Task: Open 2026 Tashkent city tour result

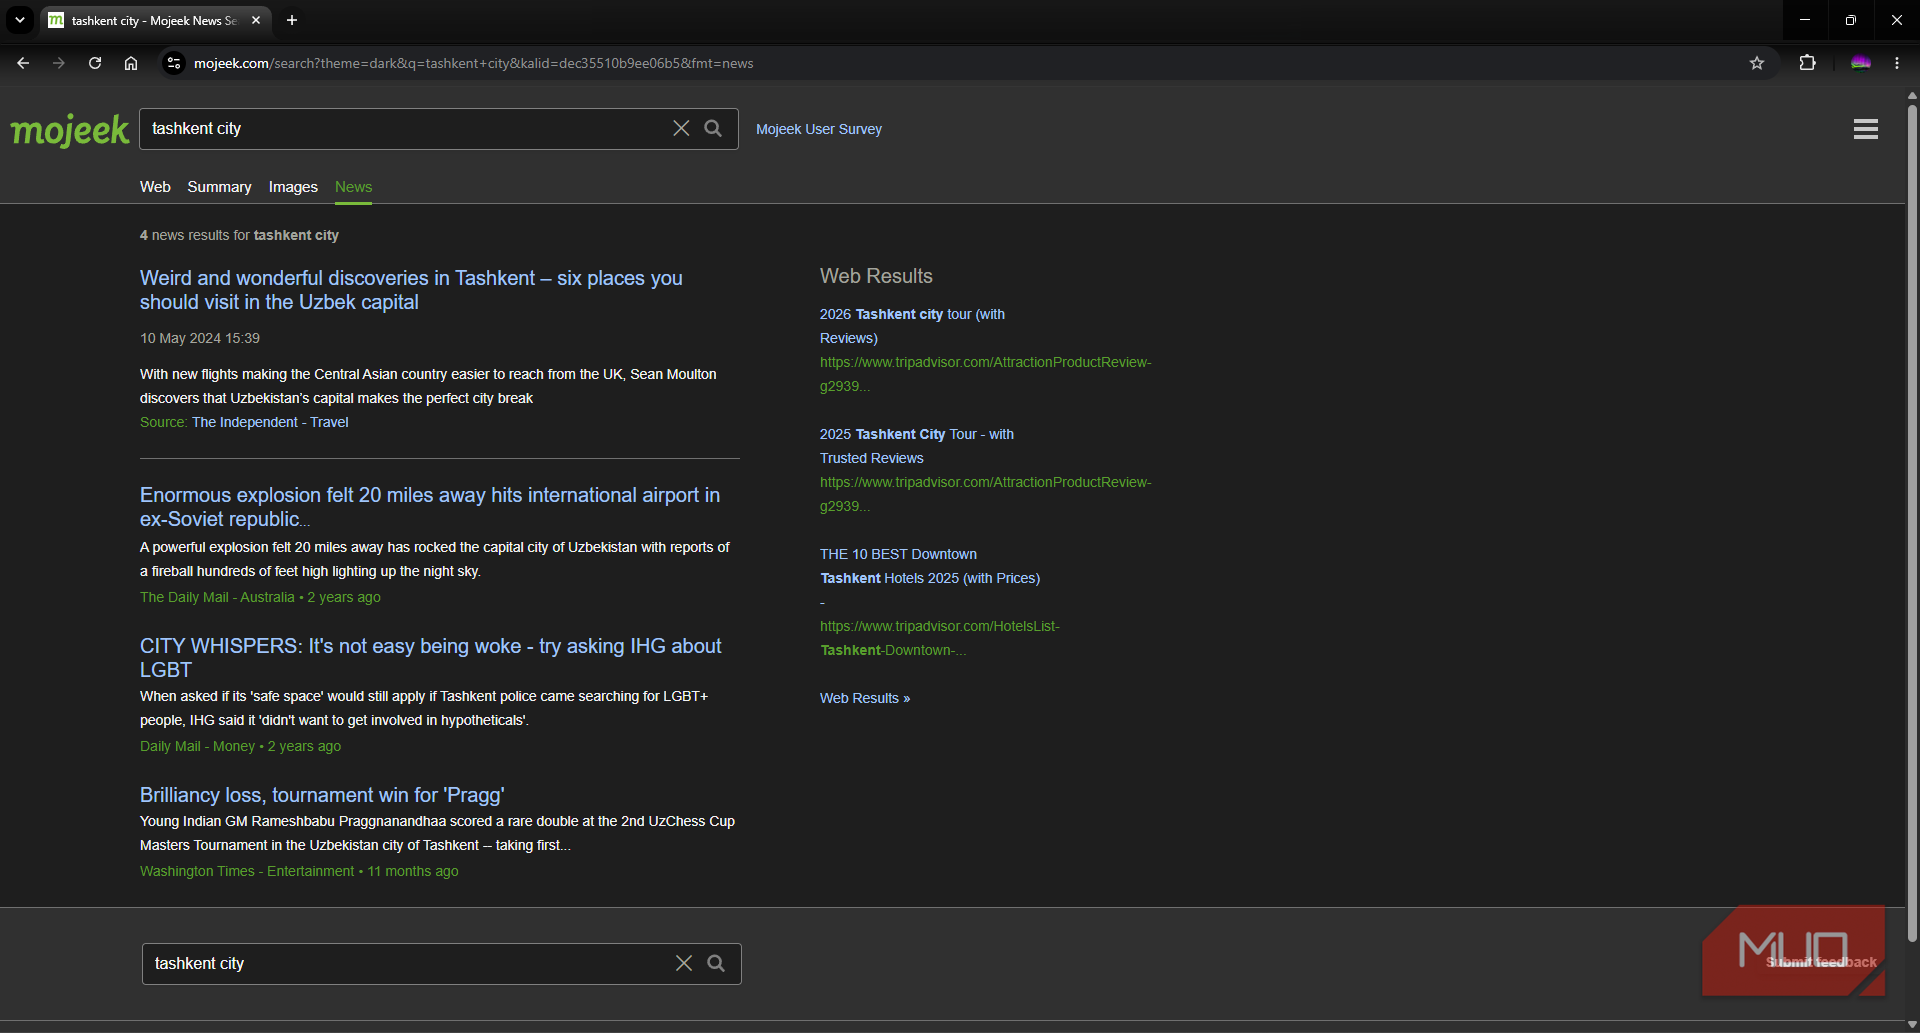Action: click(x=912, y=326)
